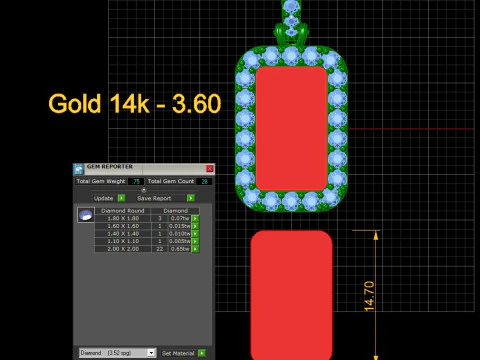Click the 0.07tw weight cell
Screen dimensions: 480x360
click(x=180, y=219)
